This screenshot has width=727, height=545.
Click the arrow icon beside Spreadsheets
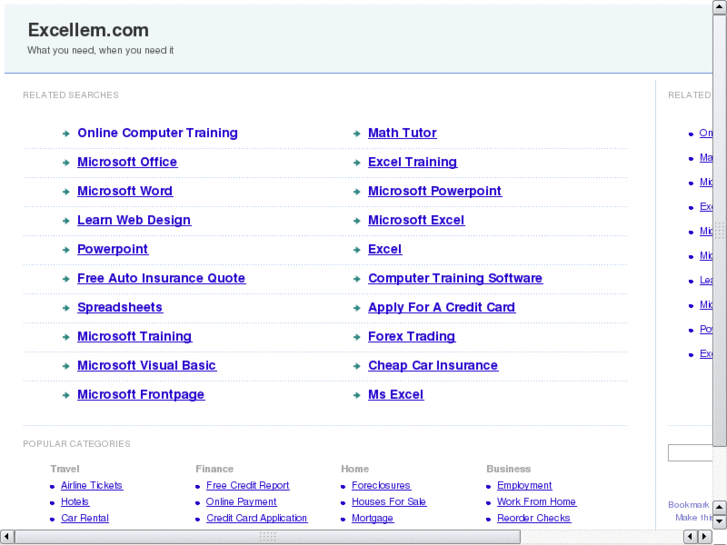(x=66, y=308)
